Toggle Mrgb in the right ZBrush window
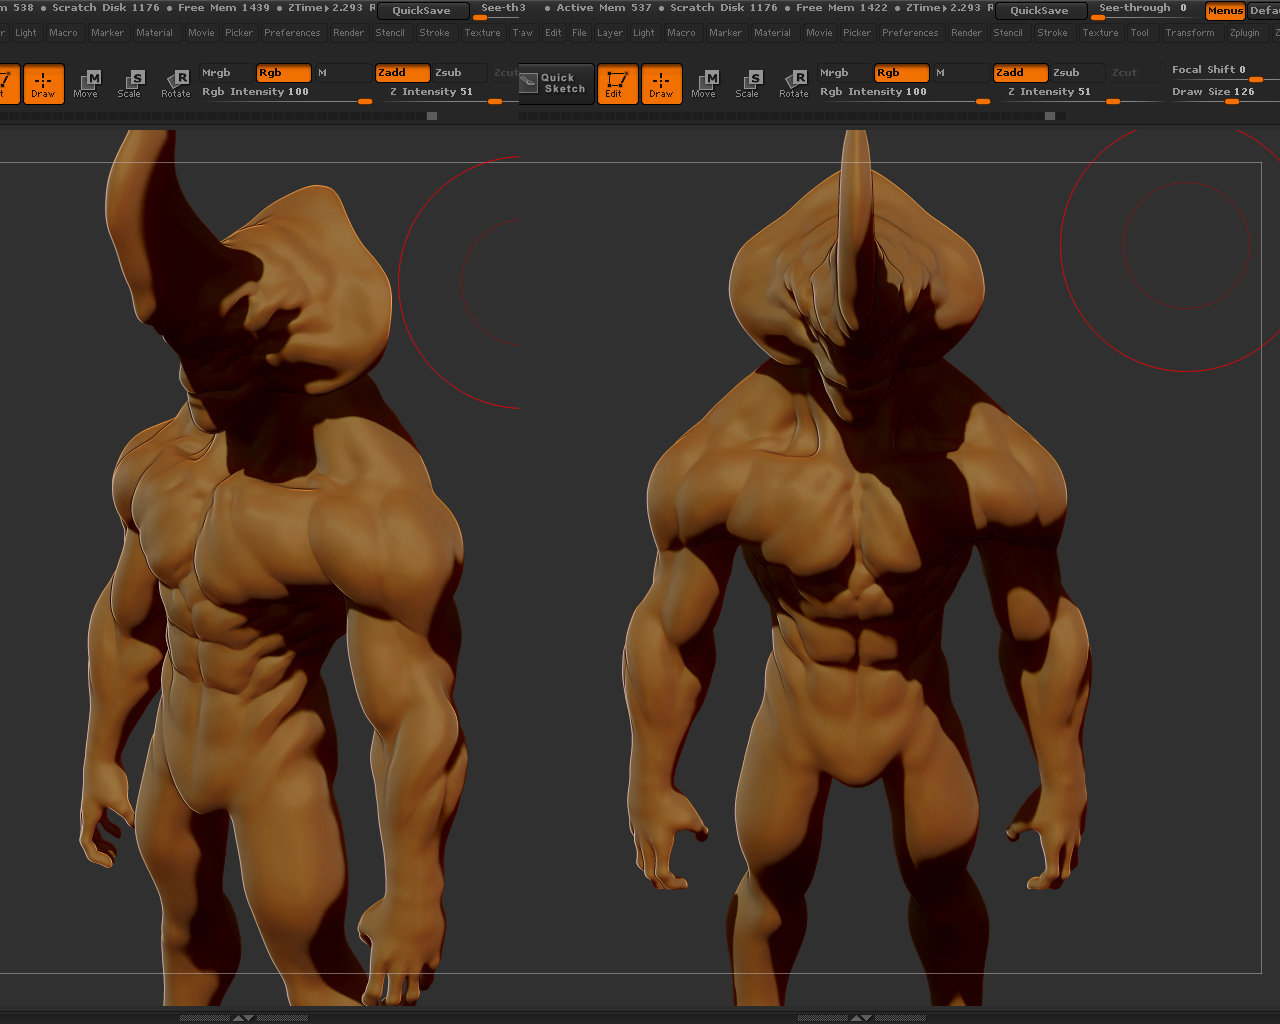Image resolution: width=1280 pixels, height=1024 pixels. tap(844, 73)
